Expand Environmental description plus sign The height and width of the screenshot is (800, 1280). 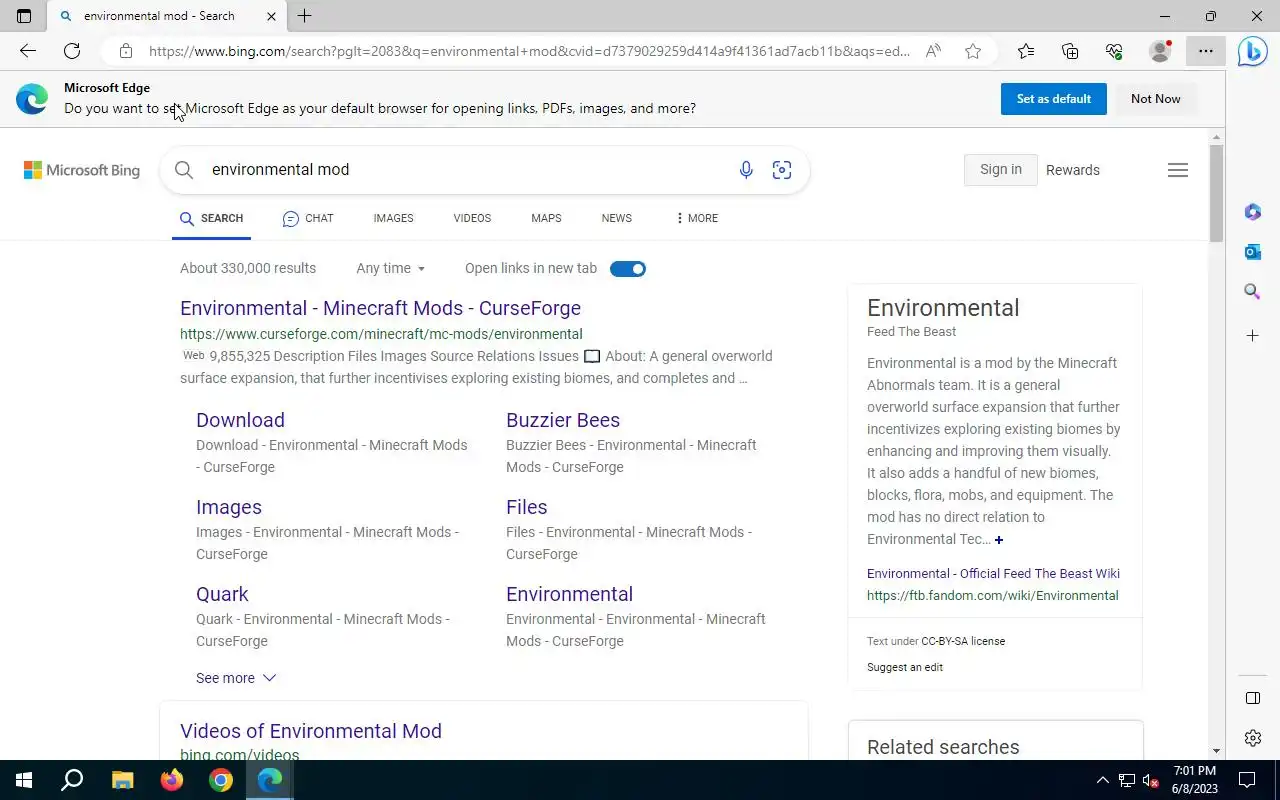tap(998, 540)
